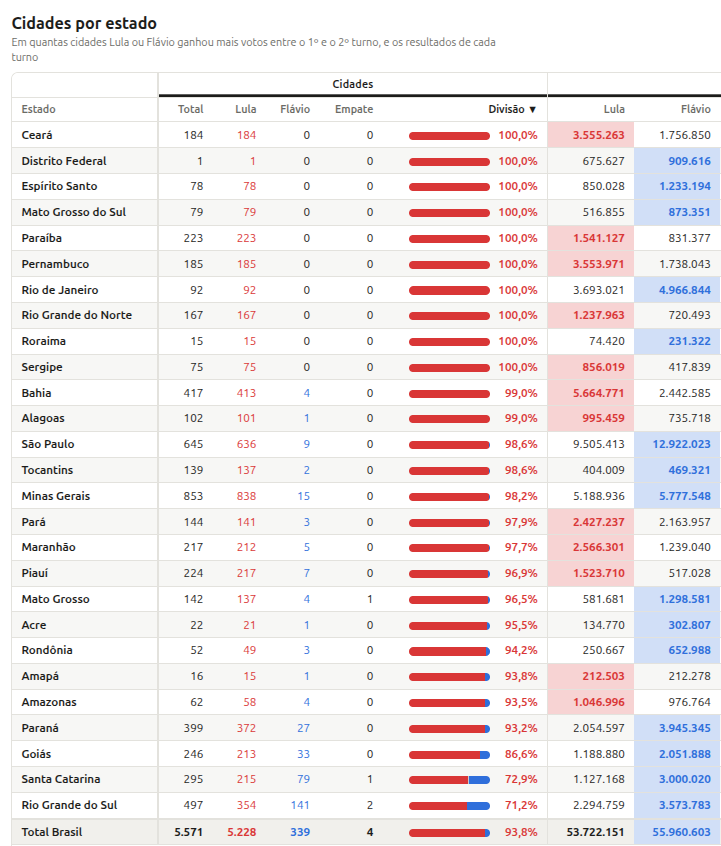
Task: Click the Empate column header
Action: coord(354,109)
